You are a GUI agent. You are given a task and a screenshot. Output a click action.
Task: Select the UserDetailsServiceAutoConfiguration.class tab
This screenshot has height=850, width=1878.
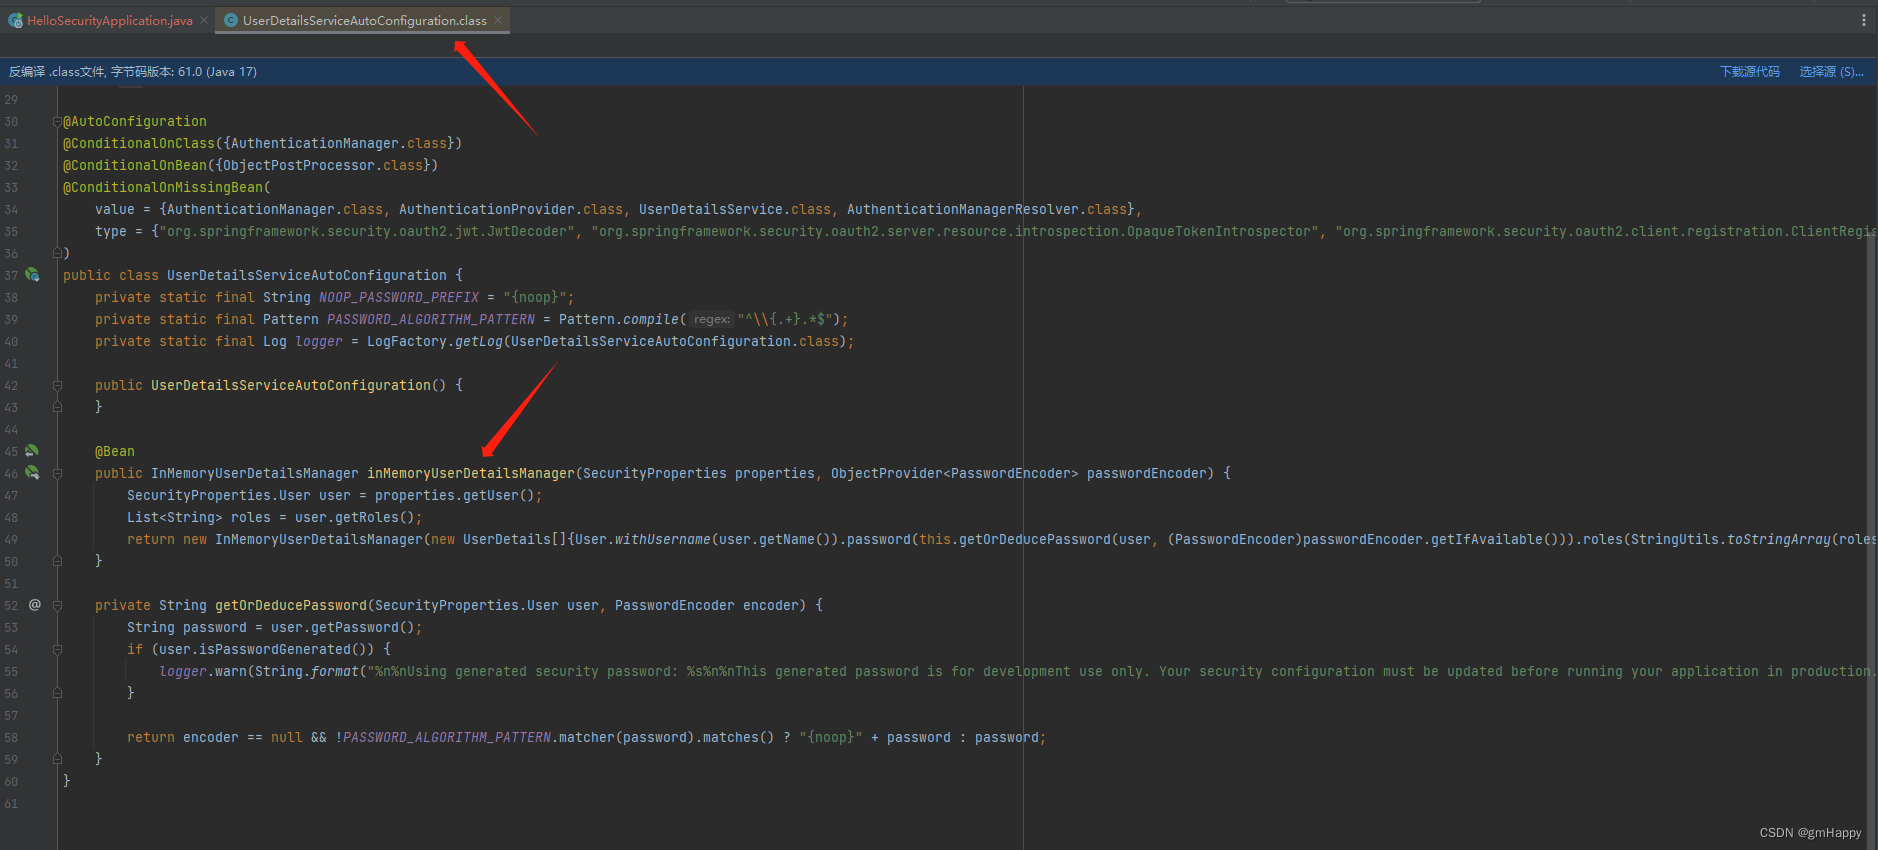(x=364, y=20)
